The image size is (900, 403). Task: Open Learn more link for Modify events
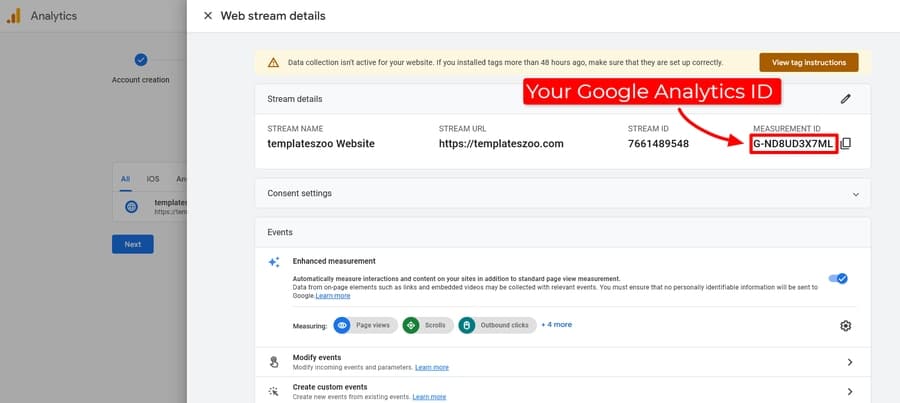pos(432,367)
